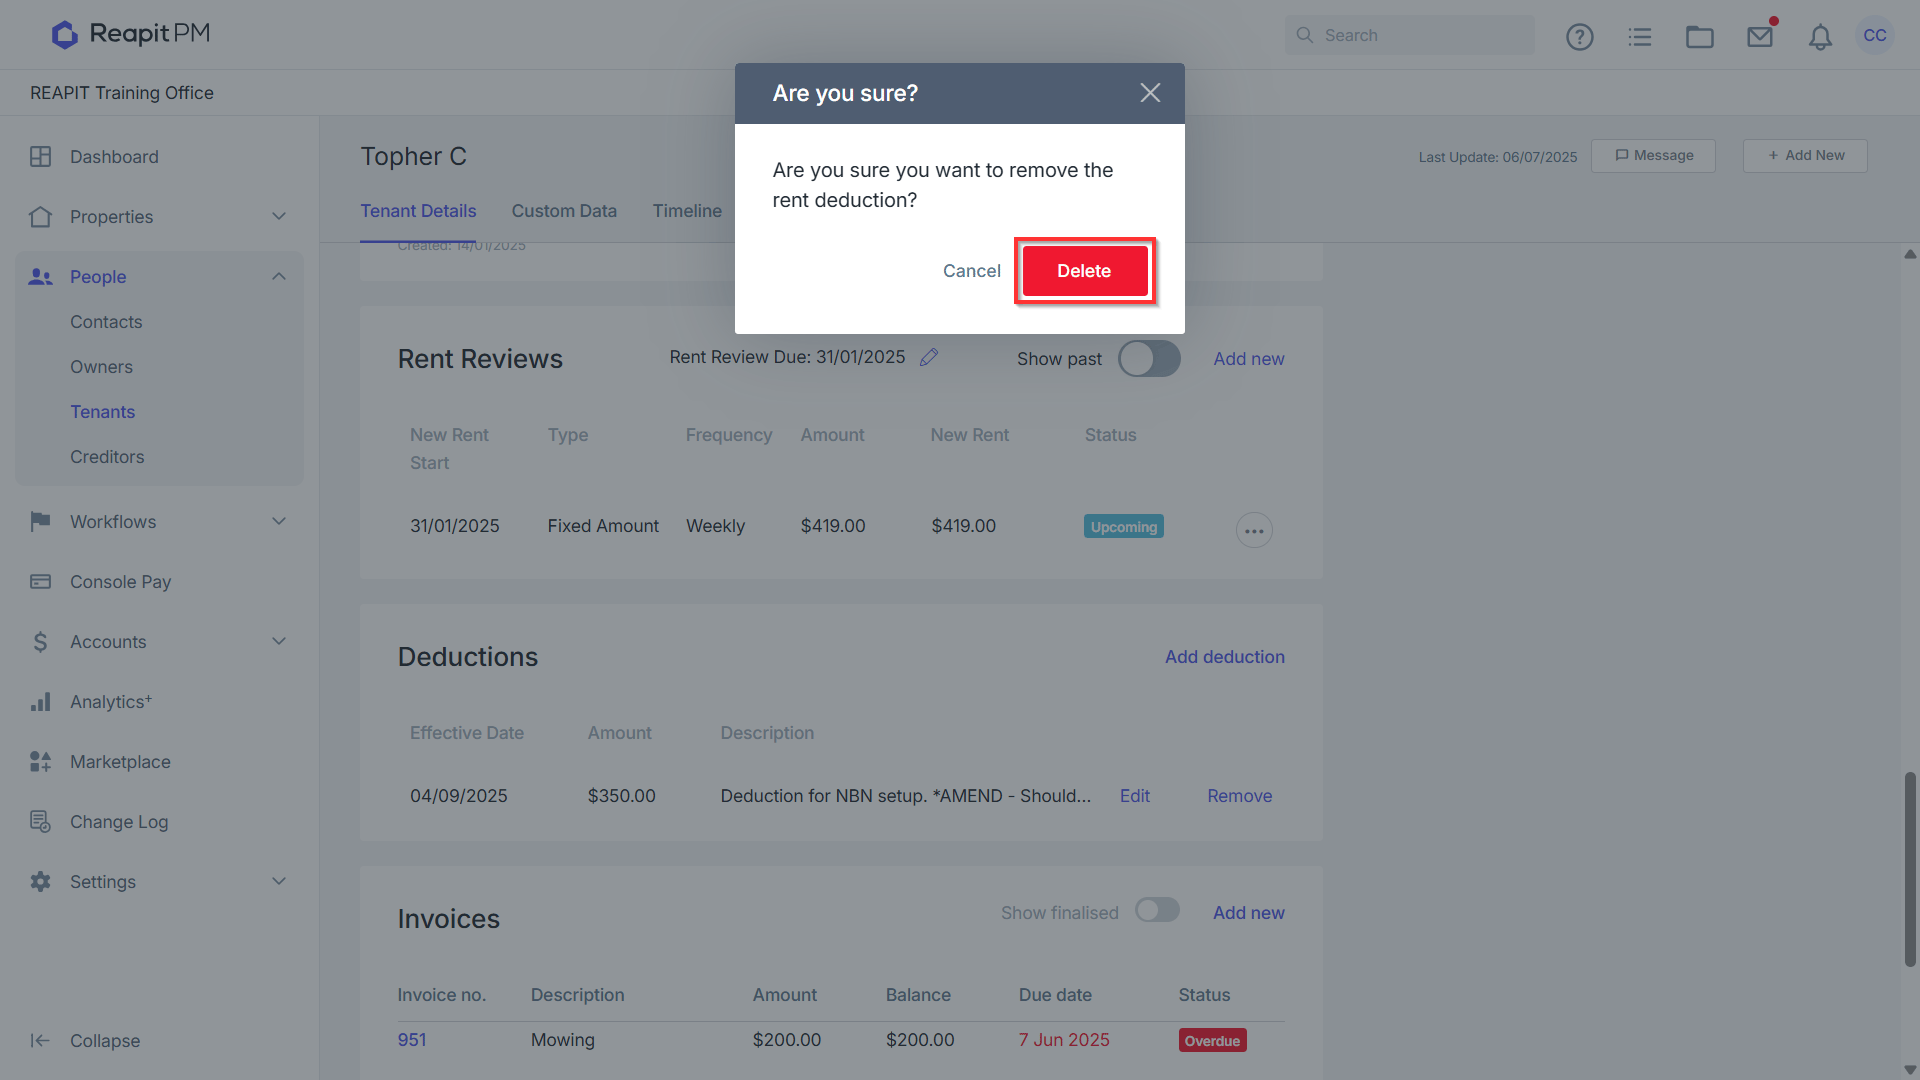
Task: Switch to the Timeline tab
Action: pos(687,211)
